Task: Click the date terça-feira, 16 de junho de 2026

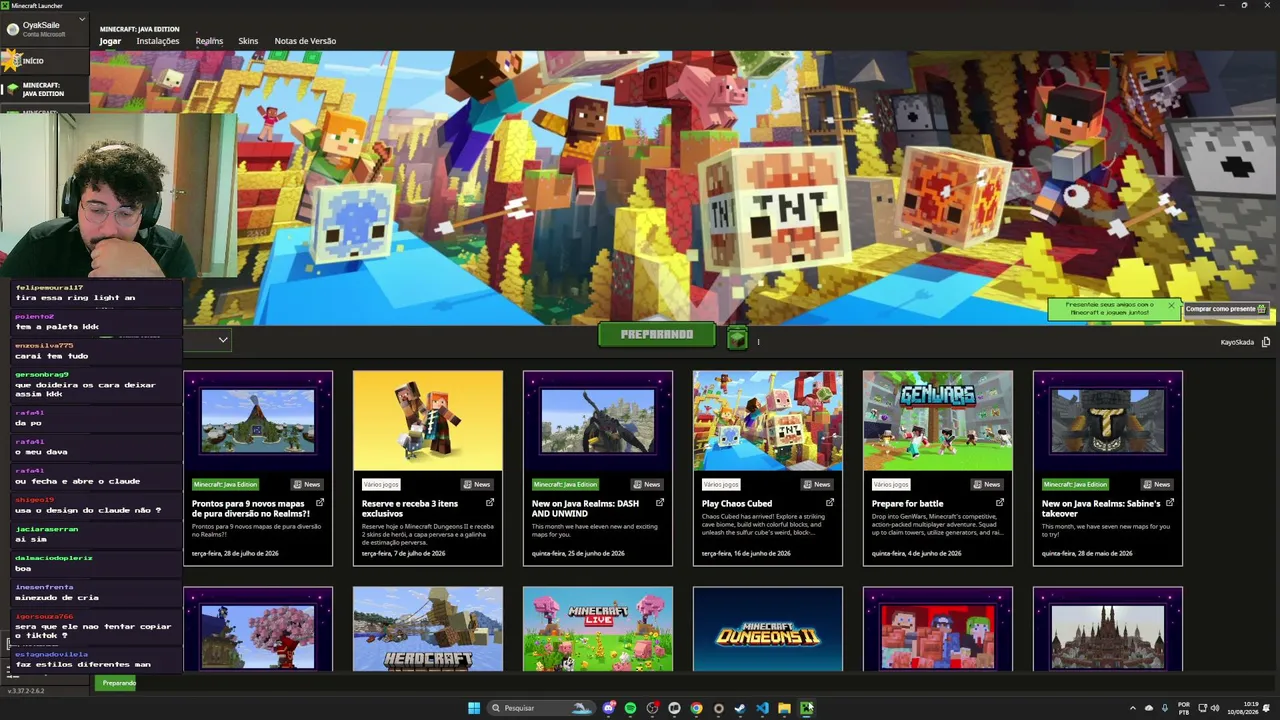Action: point(746,553)
